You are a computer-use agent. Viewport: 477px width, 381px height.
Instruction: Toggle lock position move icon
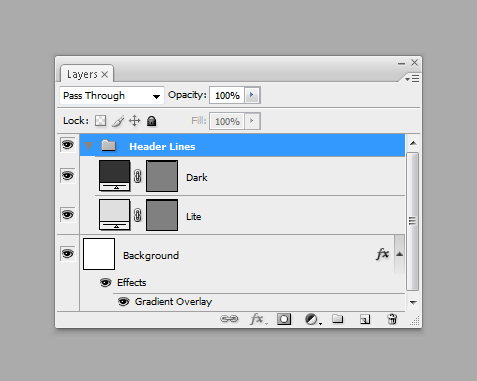point(135,121)
